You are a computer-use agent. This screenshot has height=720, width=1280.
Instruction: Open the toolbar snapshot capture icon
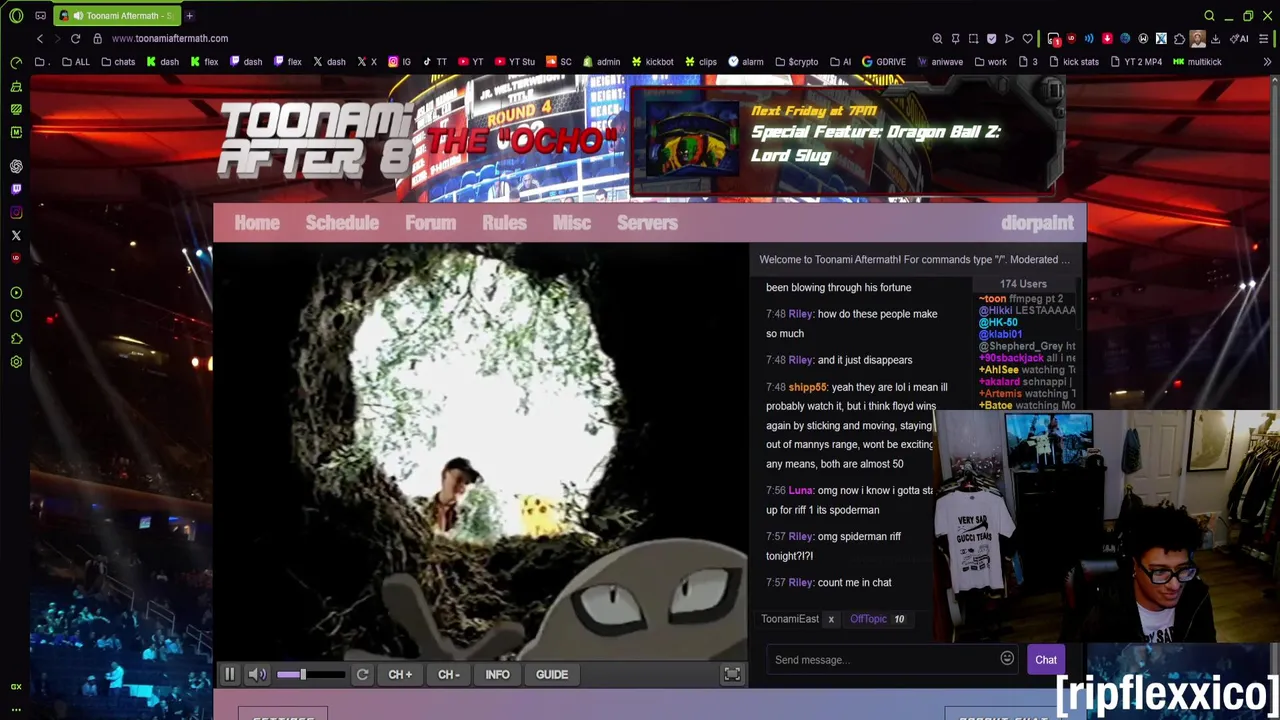click(x=973, y=38)
